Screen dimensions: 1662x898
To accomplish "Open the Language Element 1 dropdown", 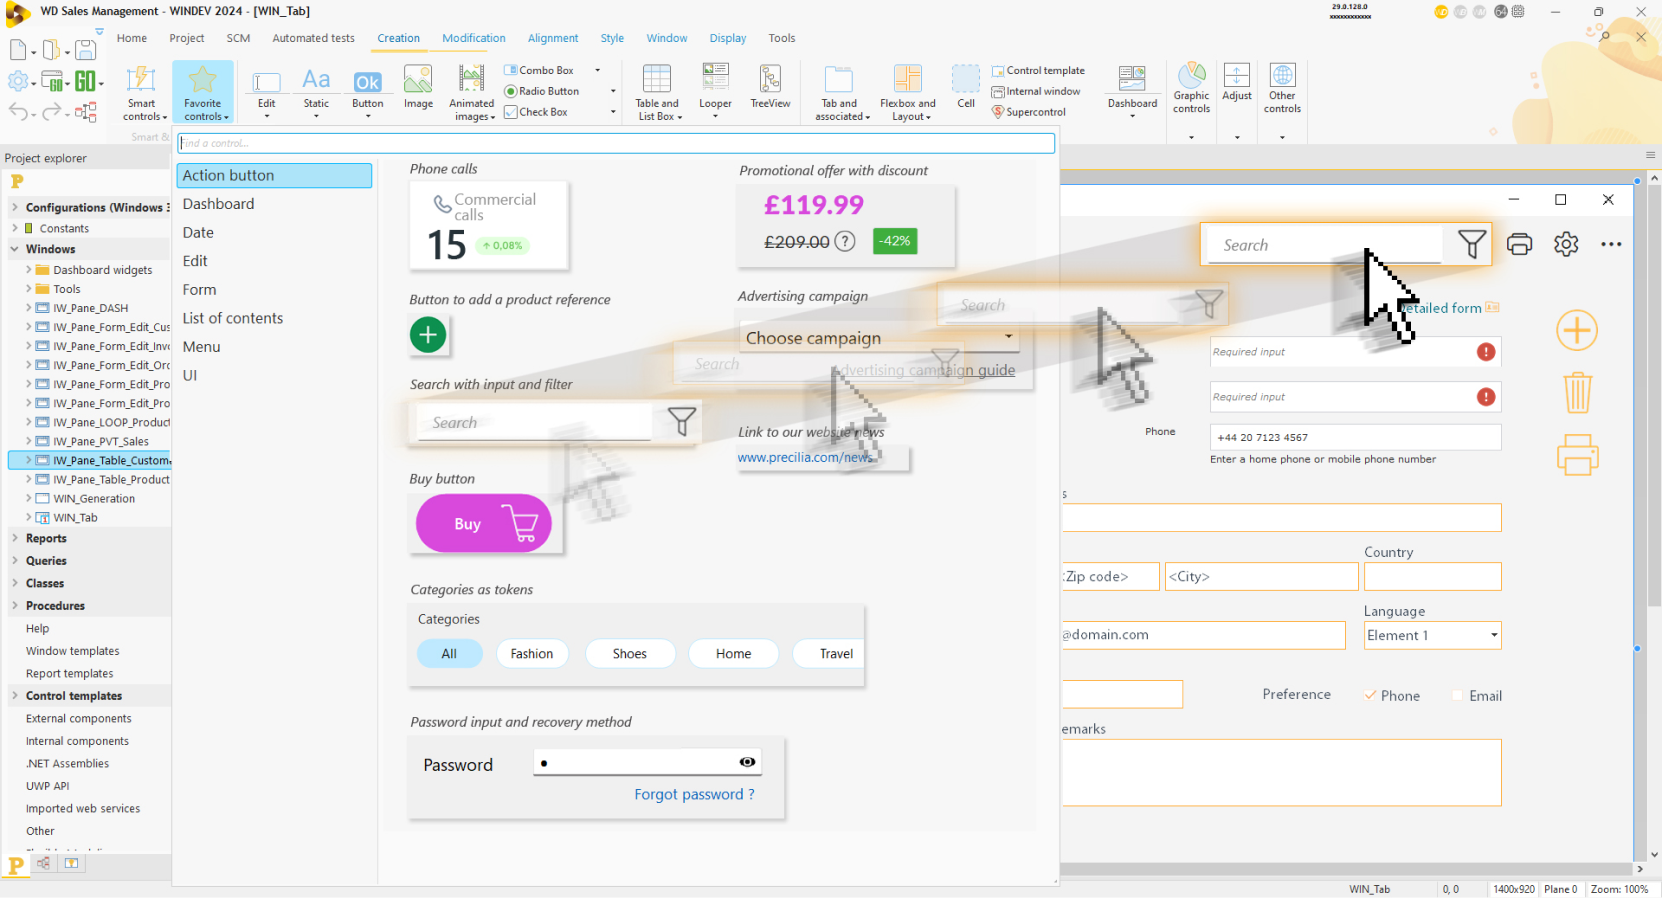I will click(x=1432, y=635).
